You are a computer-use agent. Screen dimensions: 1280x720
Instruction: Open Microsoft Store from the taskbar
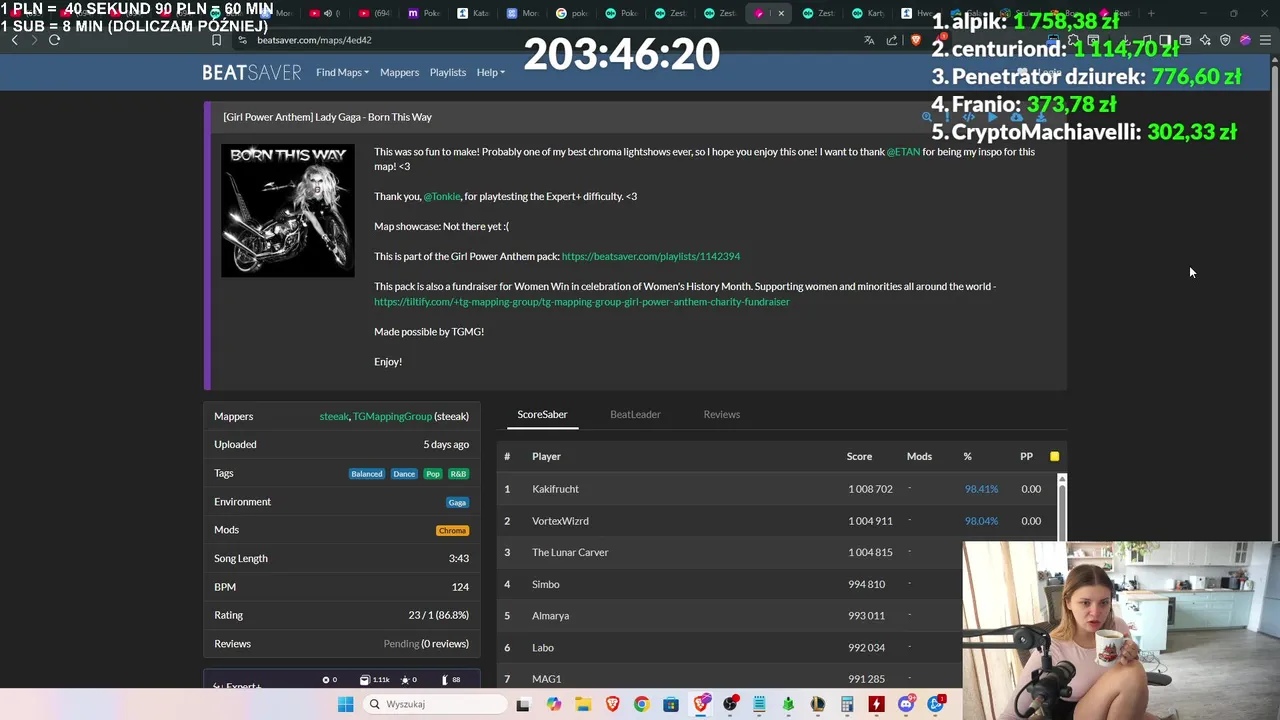[670, 704]
